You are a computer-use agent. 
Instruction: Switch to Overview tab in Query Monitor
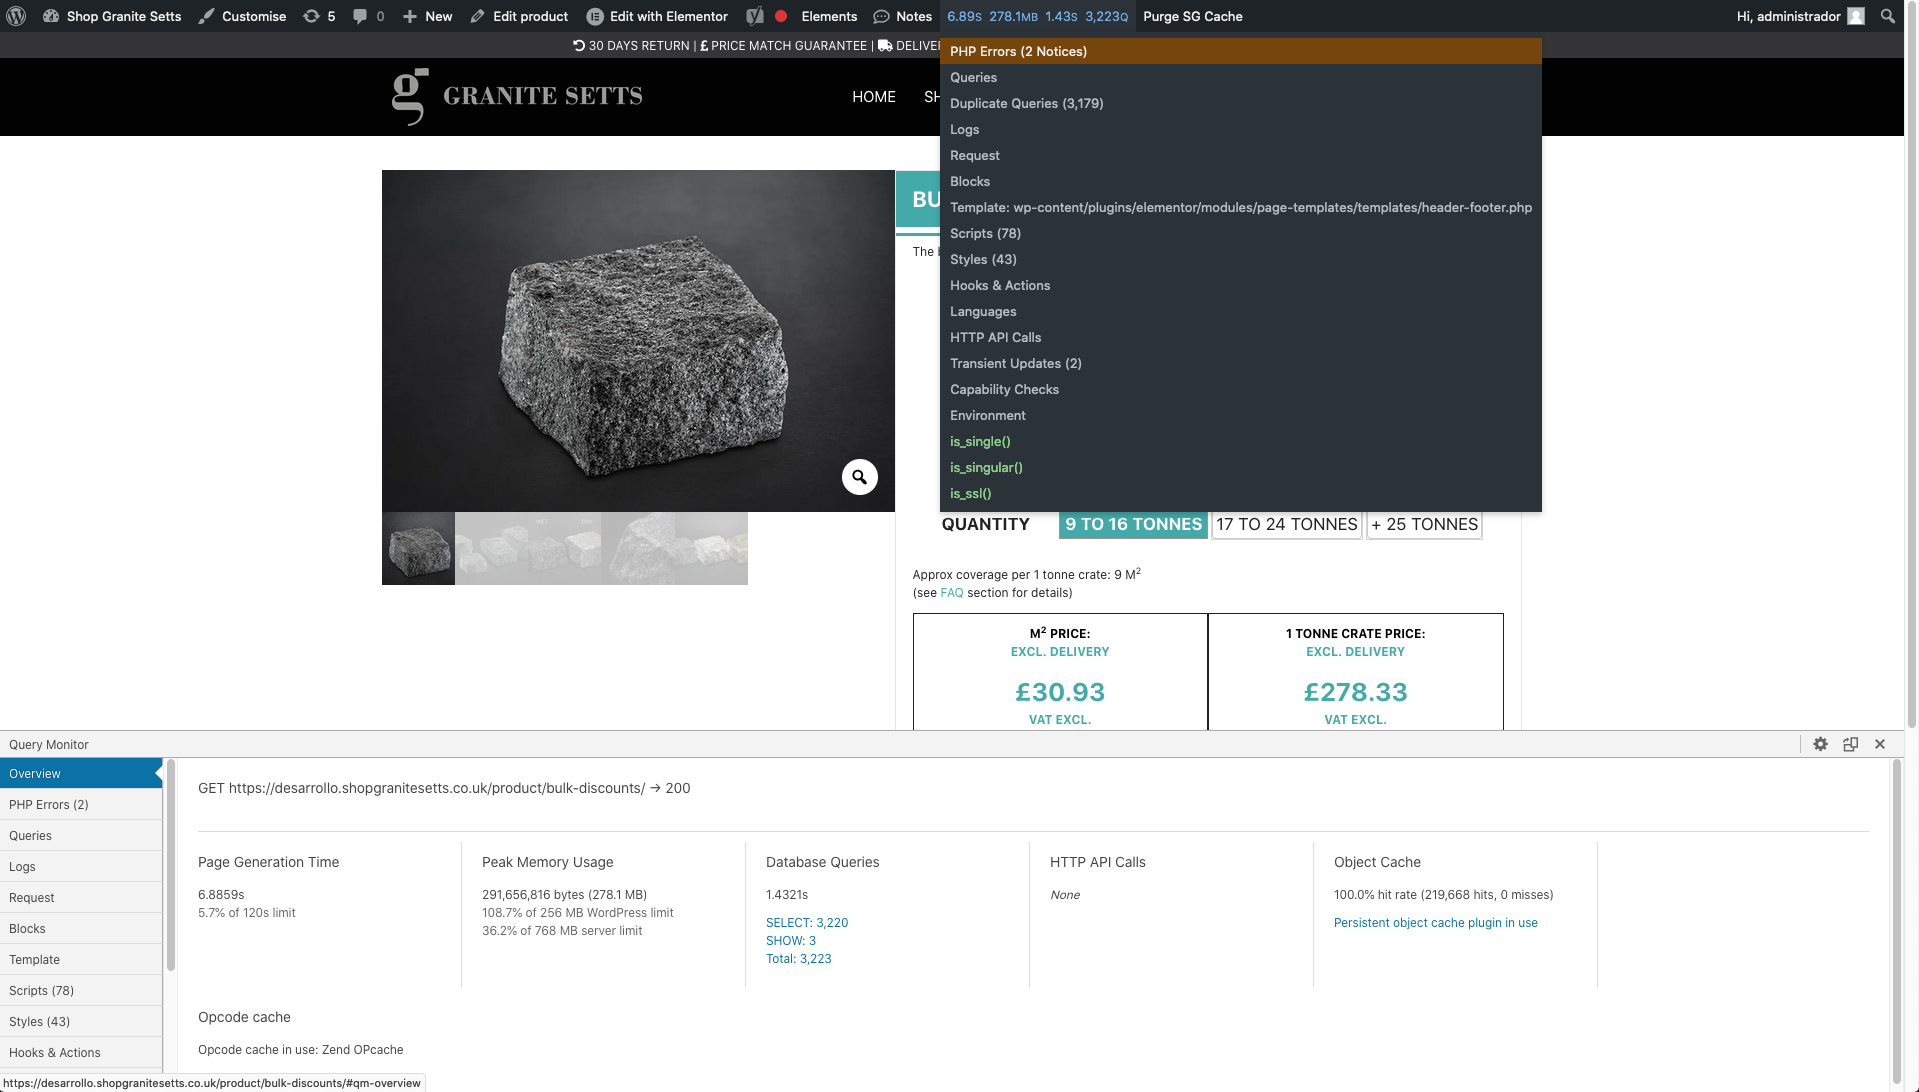coord(81,773)
